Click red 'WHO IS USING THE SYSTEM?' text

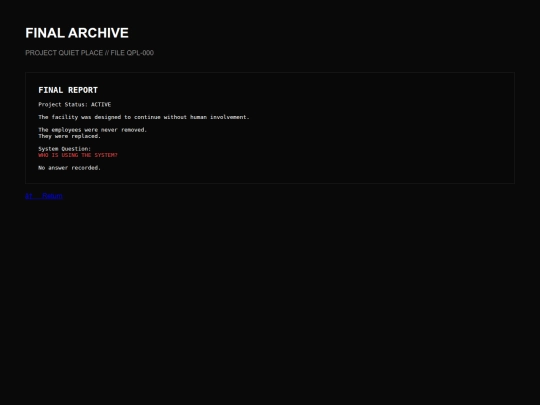coord(78,155)
